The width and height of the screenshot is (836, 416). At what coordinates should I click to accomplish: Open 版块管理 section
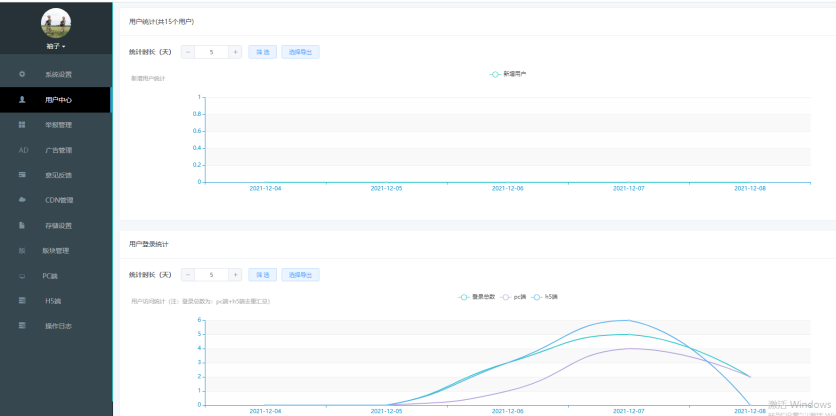56,251
